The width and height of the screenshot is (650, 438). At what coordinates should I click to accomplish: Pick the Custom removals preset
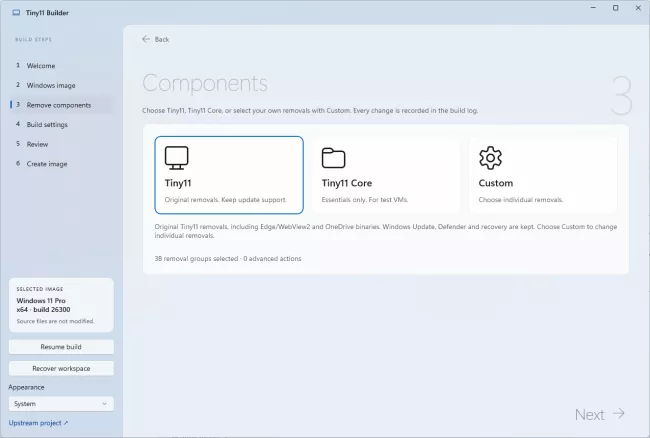(x=543, y=175)
